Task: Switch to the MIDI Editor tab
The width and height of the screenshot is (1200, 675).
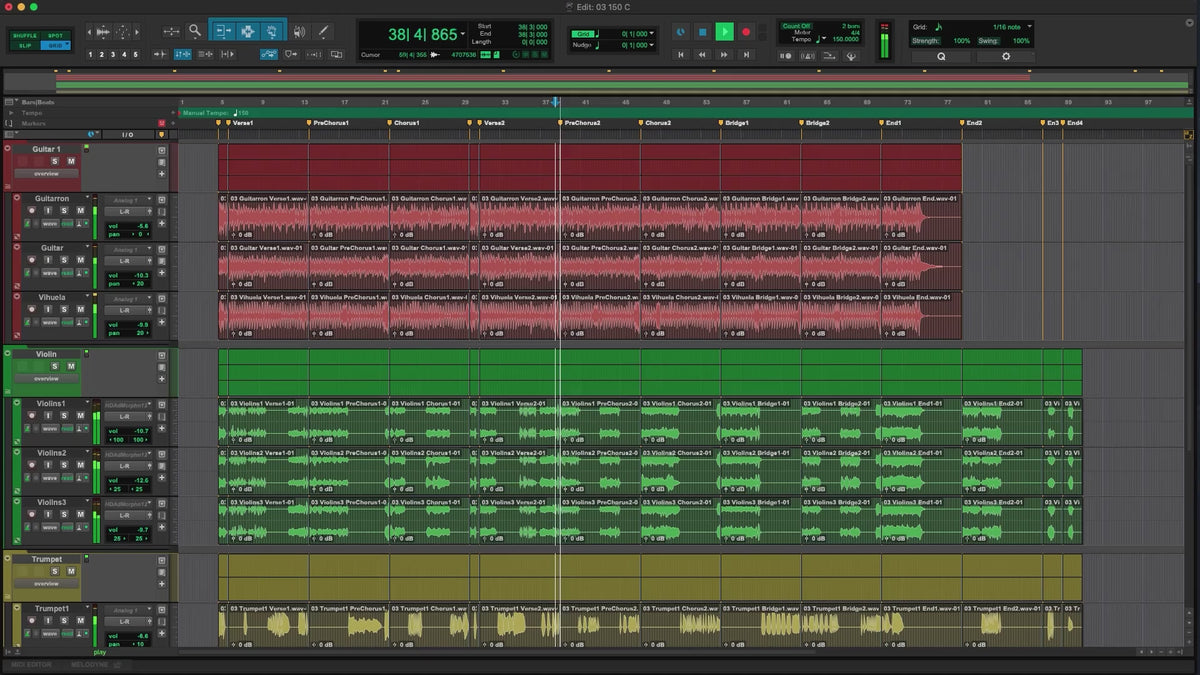Action: tap(32, 664)
